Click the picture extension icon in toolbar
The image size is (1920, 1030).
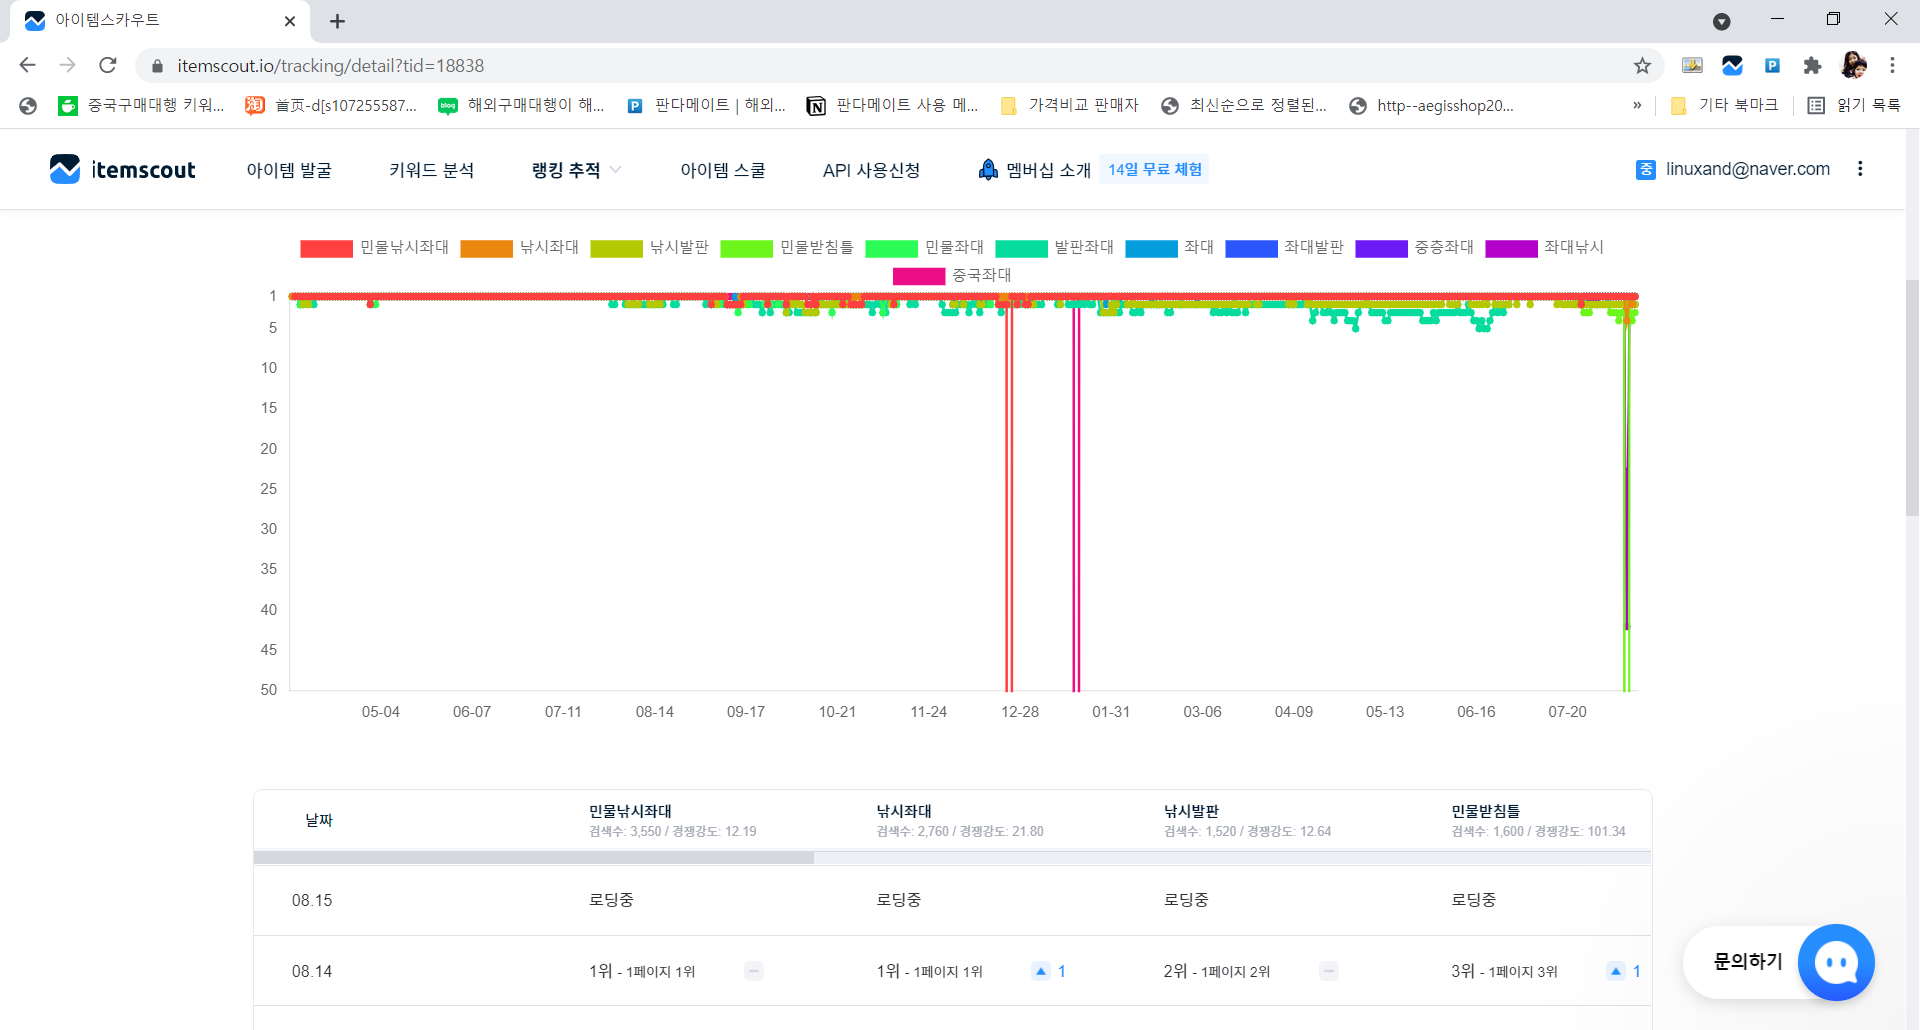coord(1692,66)
